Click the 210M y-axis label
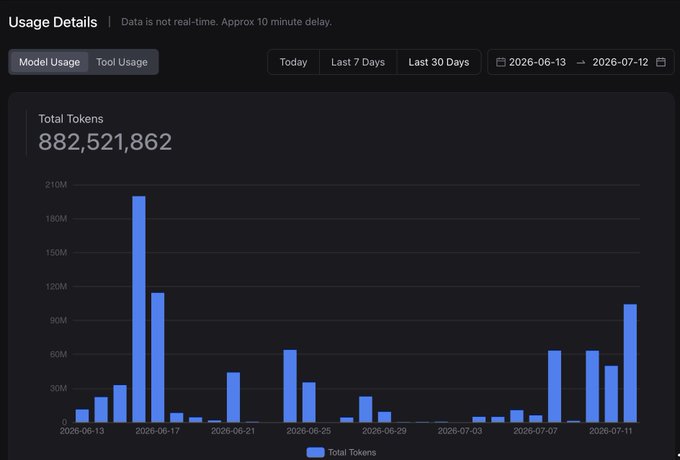 tap(56, 185)
